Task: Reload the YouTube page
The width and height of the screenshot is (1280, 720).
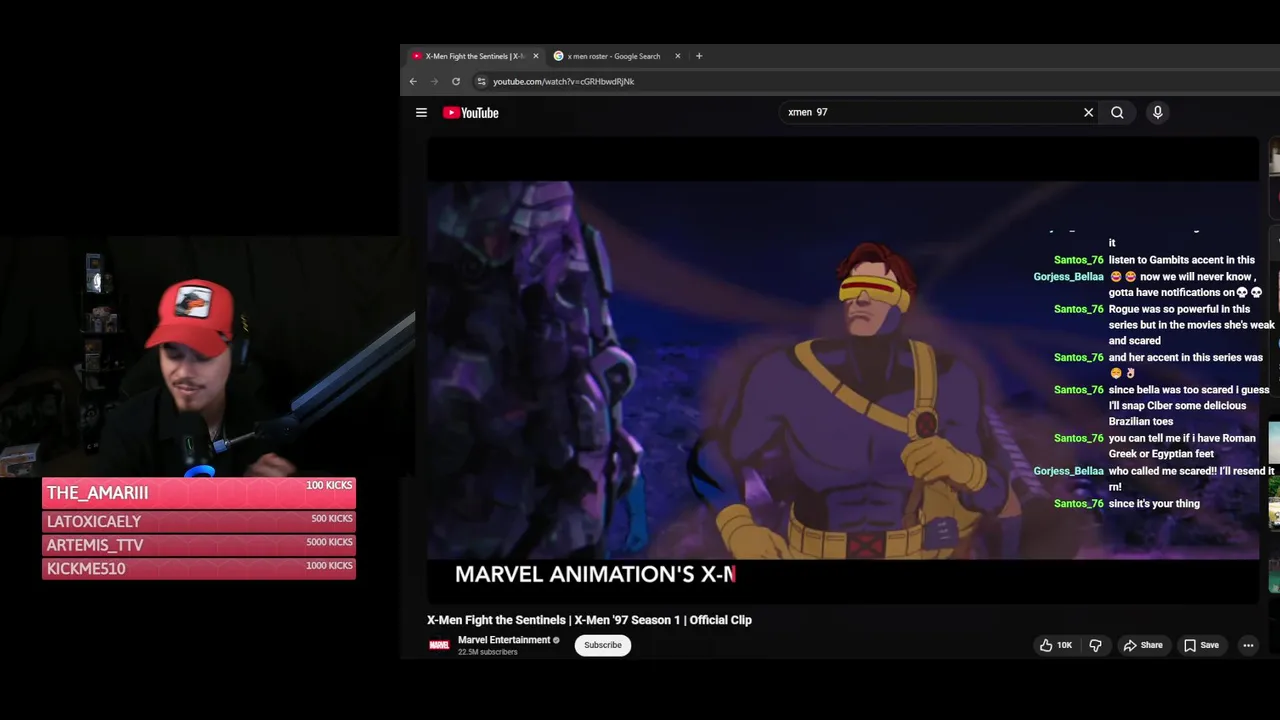Action: coord(456,82)
